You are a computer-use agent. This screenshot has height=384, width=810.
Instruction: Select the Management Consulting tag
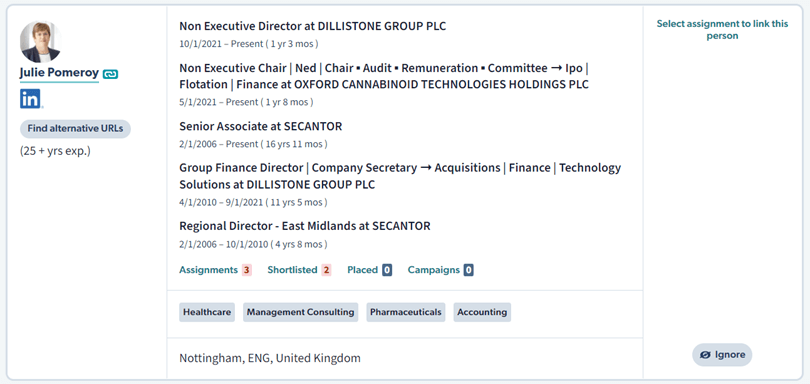pos(300,312)
